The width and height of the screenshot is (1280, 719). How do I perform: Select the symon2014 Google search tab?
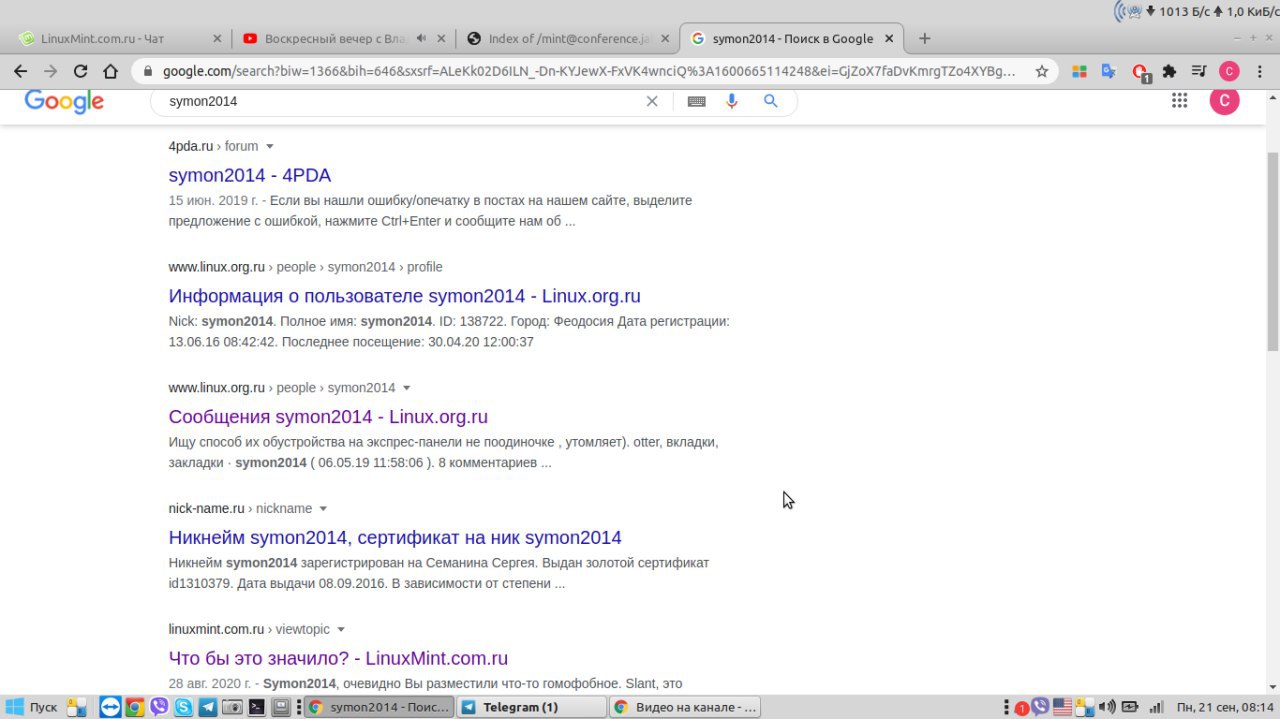pyautogui.click(x=792, y=39)
